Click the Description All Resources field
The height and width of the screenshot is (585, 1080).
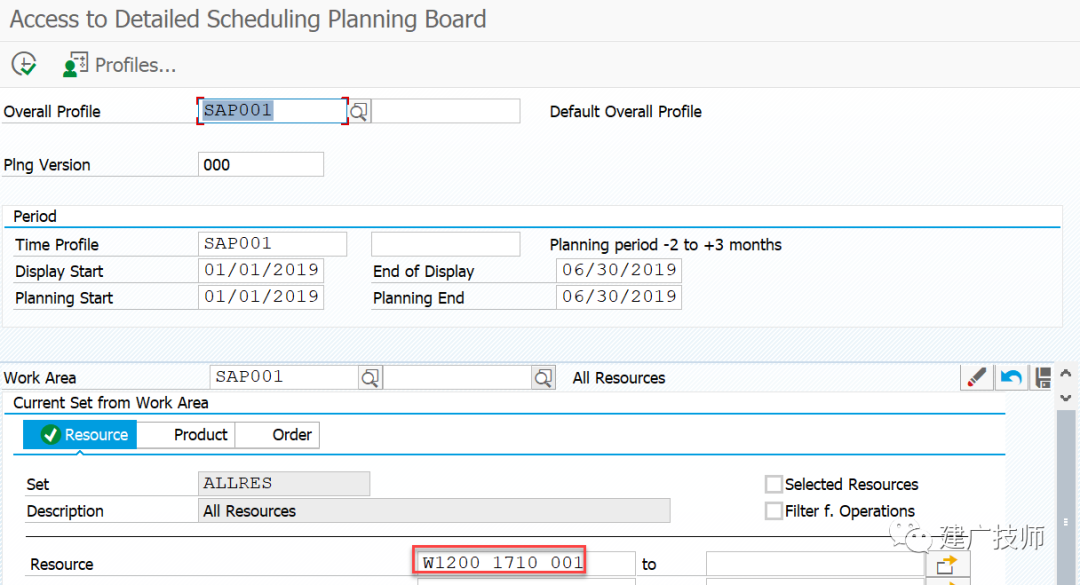434,511
